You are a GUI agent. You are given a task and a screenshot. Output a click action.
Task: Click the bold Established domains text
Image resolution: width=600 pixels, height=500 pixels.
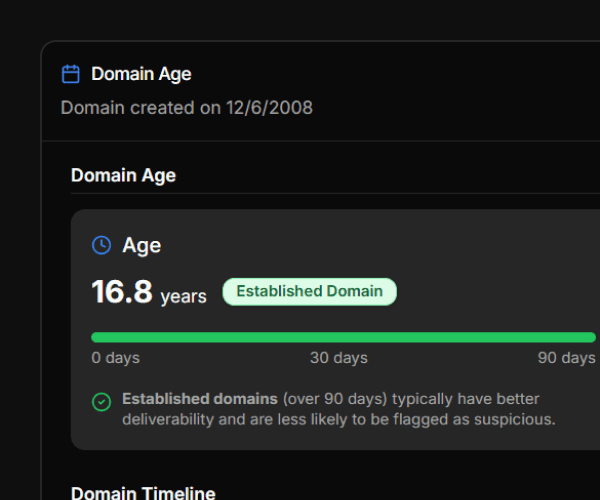pyautogui.click(x=200, y=398)
